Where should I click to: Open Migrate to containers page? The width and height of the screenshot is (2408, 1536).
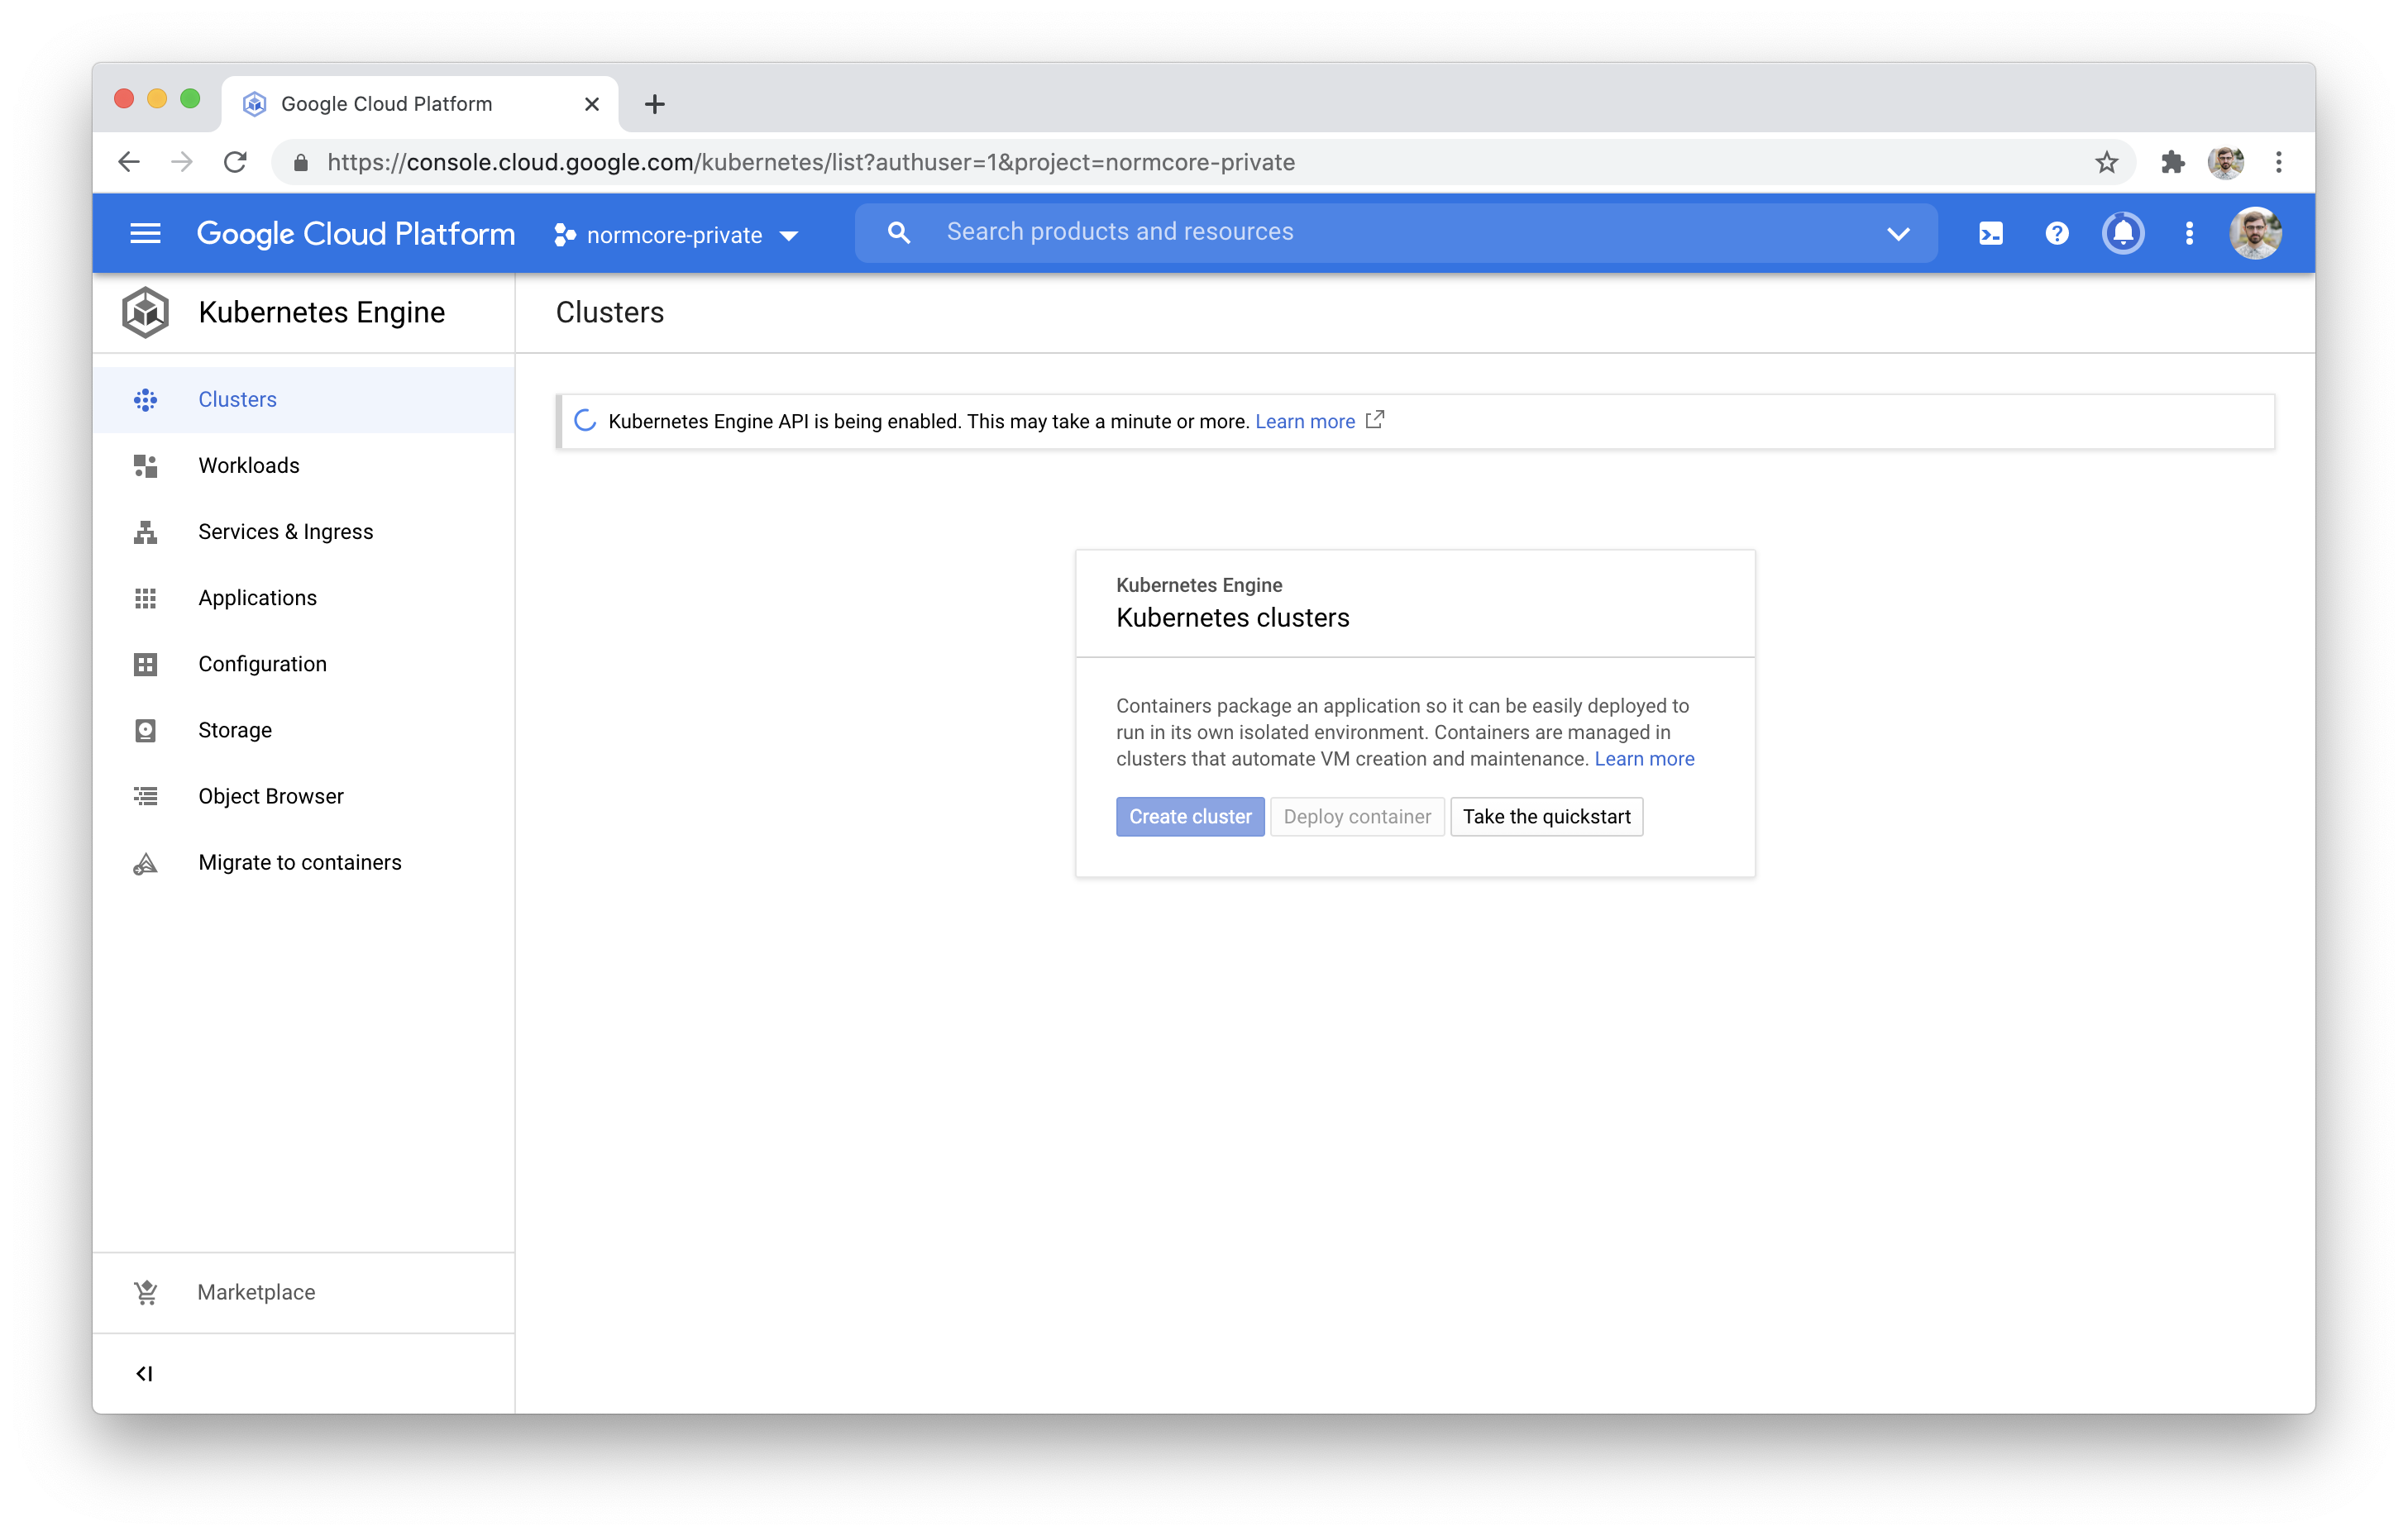coord(299,862)
